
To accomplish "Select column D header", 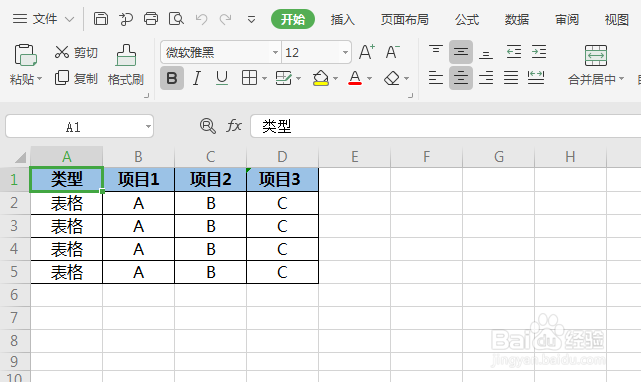I will [x=282, y=157].
